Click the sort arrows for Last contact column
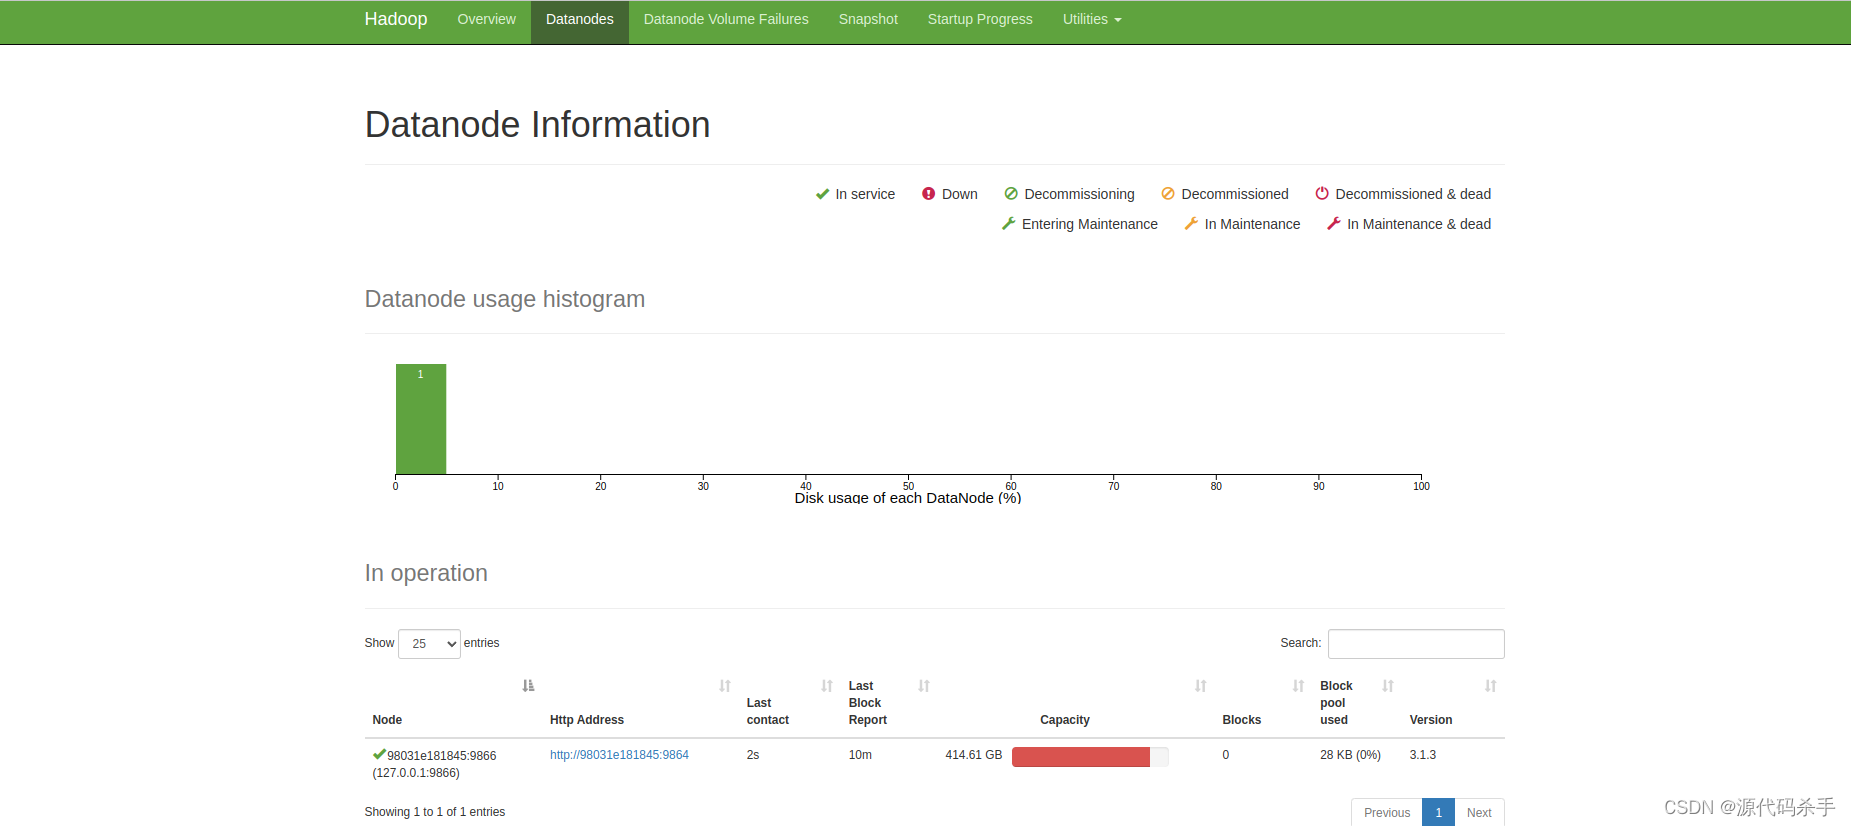 click(827, 686)
